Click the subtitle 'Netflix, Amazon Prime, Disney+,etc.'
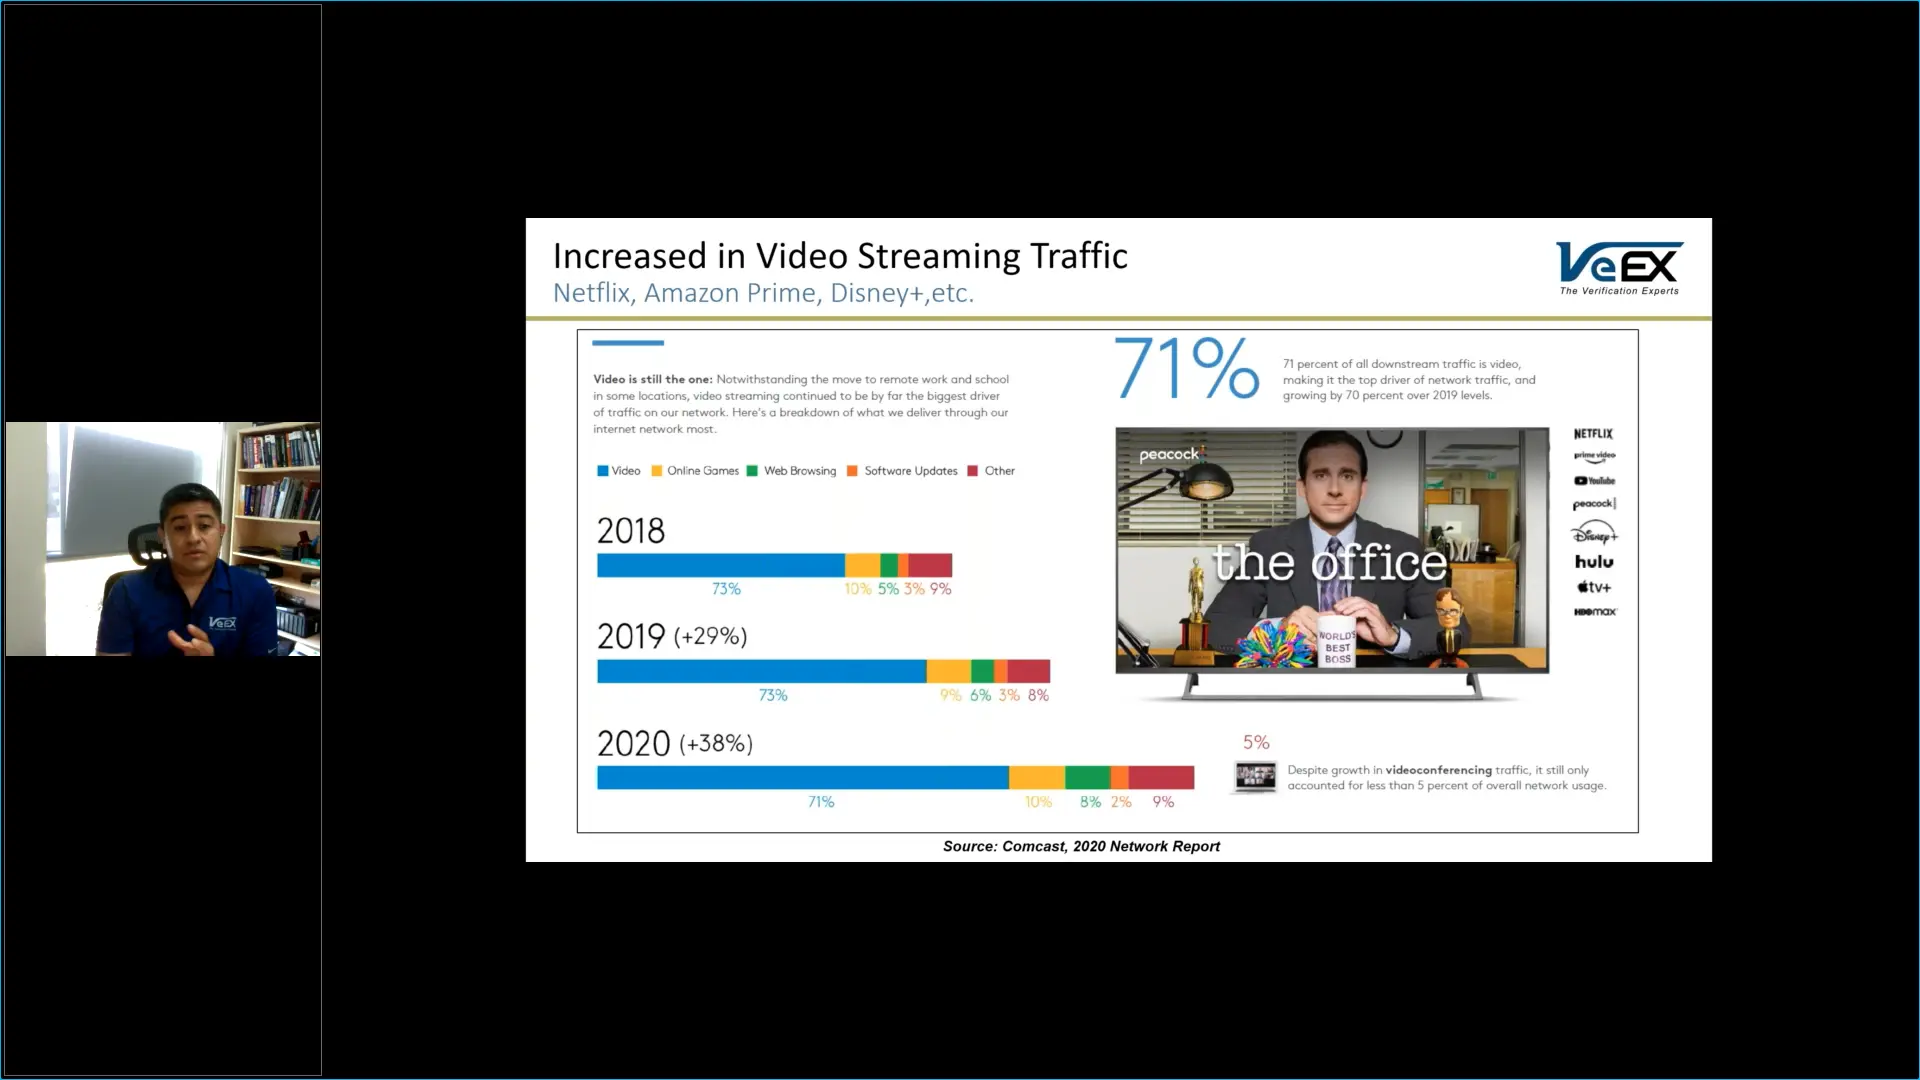 point(763,293)
